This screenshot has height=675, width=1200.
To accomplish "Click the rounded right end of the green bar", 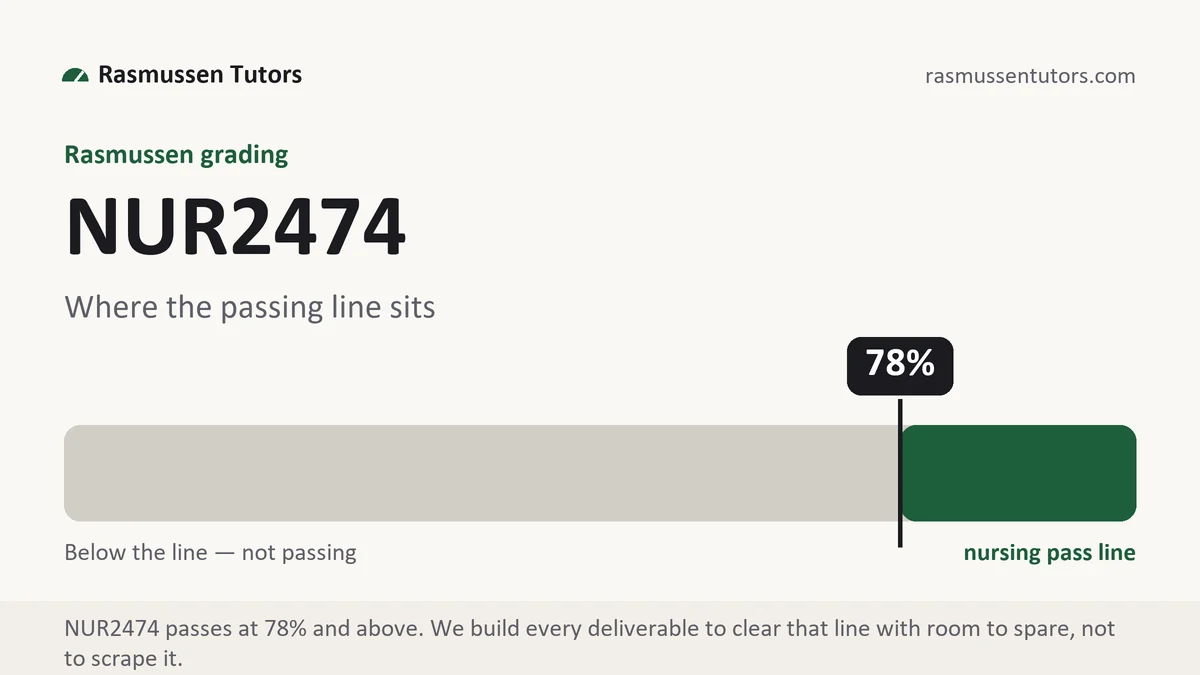I will 1126,473.
